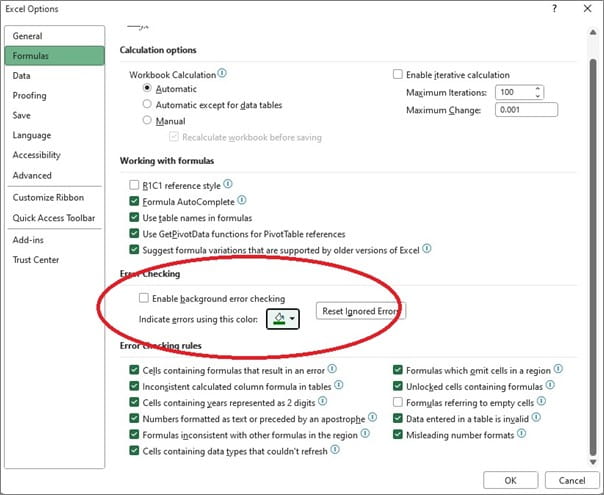Go to the Customize Ribbon category
Image resolution: width=604 pixels, height=495 pixels.
47,197
